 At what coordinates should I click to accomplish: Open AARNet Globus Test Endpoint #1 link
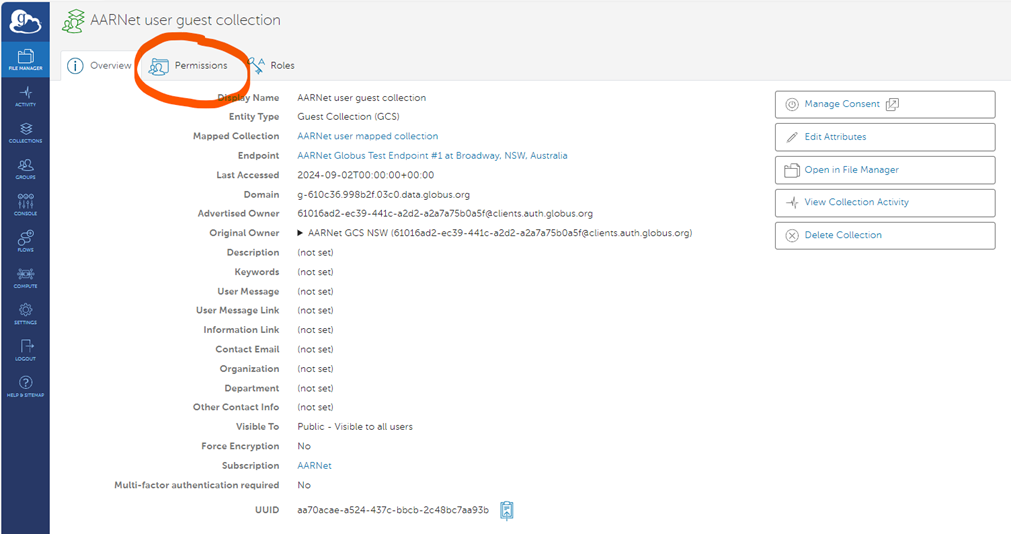tap(432, 155)
